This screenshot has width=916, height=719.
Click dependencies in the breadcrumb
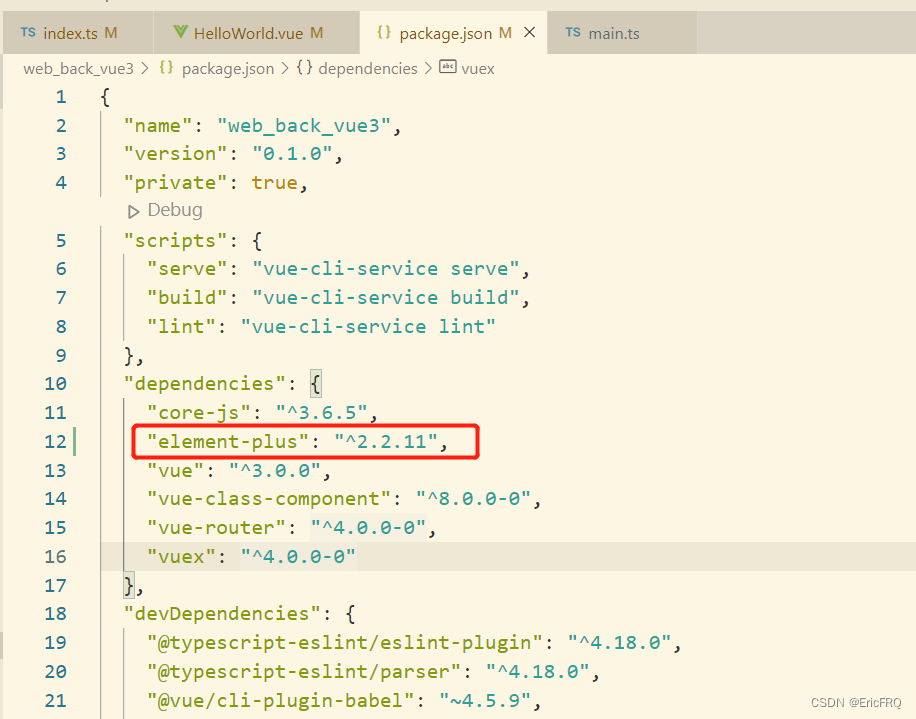point(368,69)
